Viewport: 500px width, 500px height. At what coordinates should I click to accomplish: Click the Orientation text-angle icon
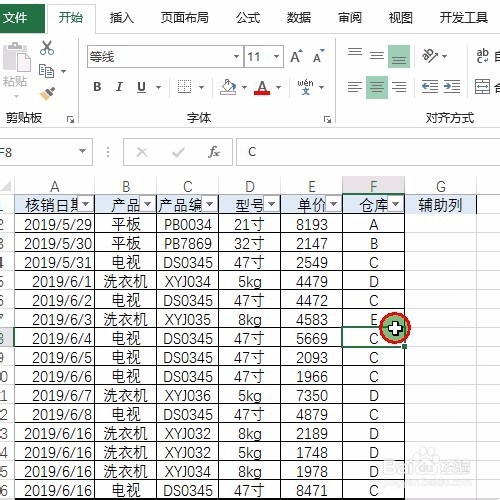[x=430, y=56]
